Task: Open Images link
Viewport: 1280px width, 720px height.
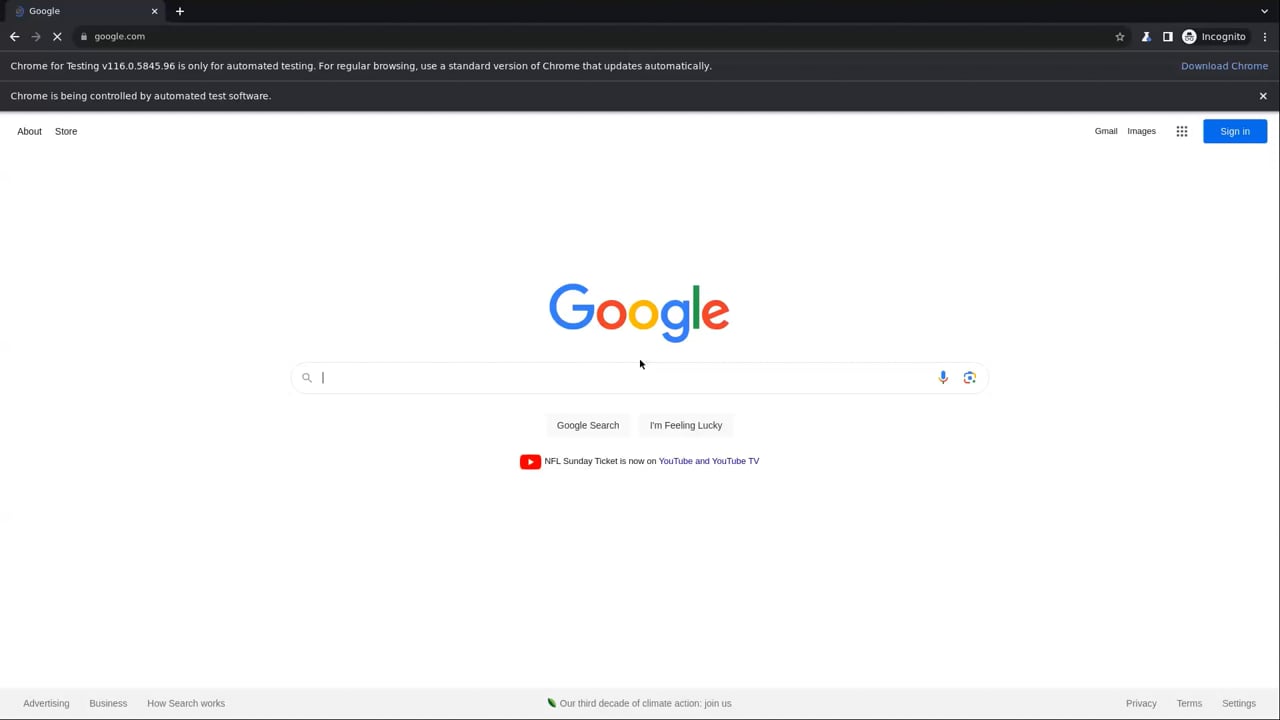Action: [1141, 131]
